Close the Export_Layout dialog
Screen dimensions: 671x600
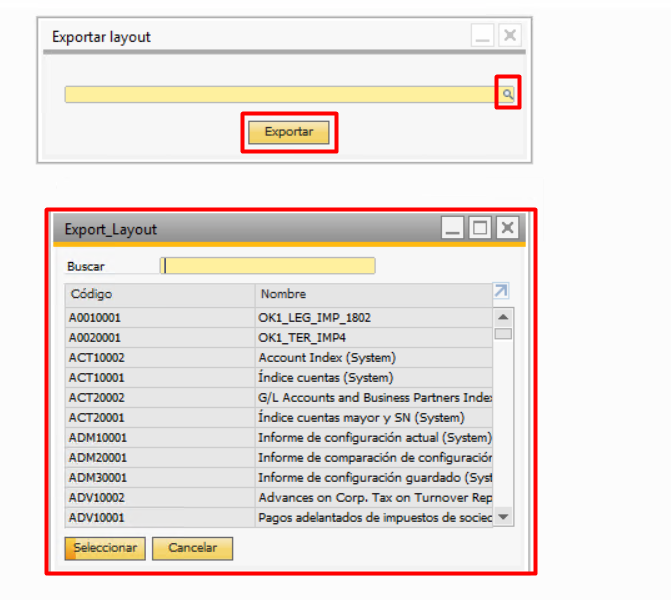(x=508, y=229)
